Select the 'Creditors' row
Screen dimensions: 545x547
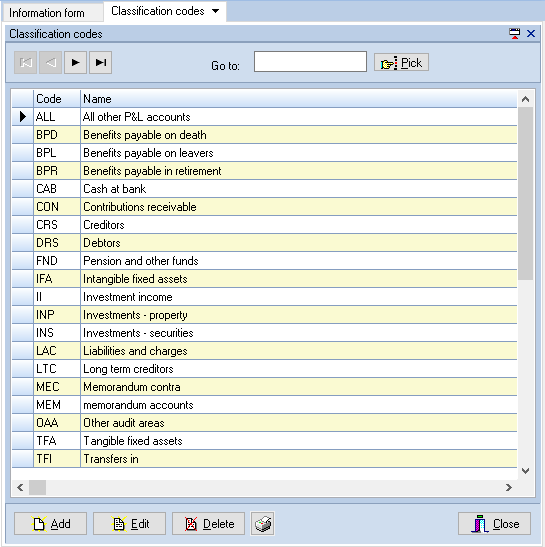(264, 225)
